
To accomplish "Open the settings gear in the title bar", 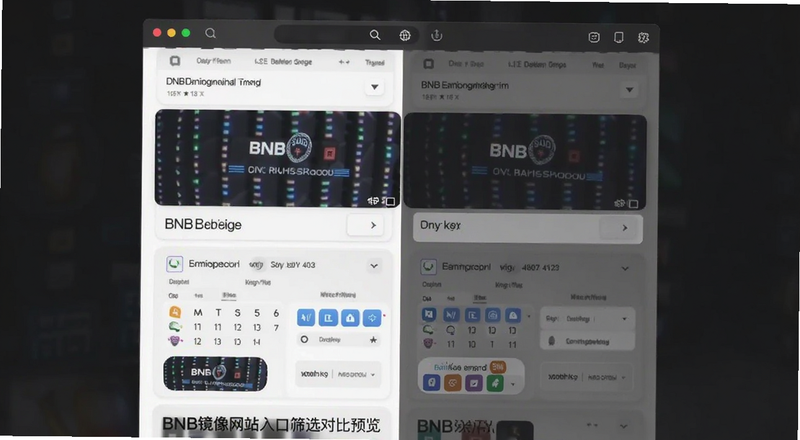I will point(643,37).
